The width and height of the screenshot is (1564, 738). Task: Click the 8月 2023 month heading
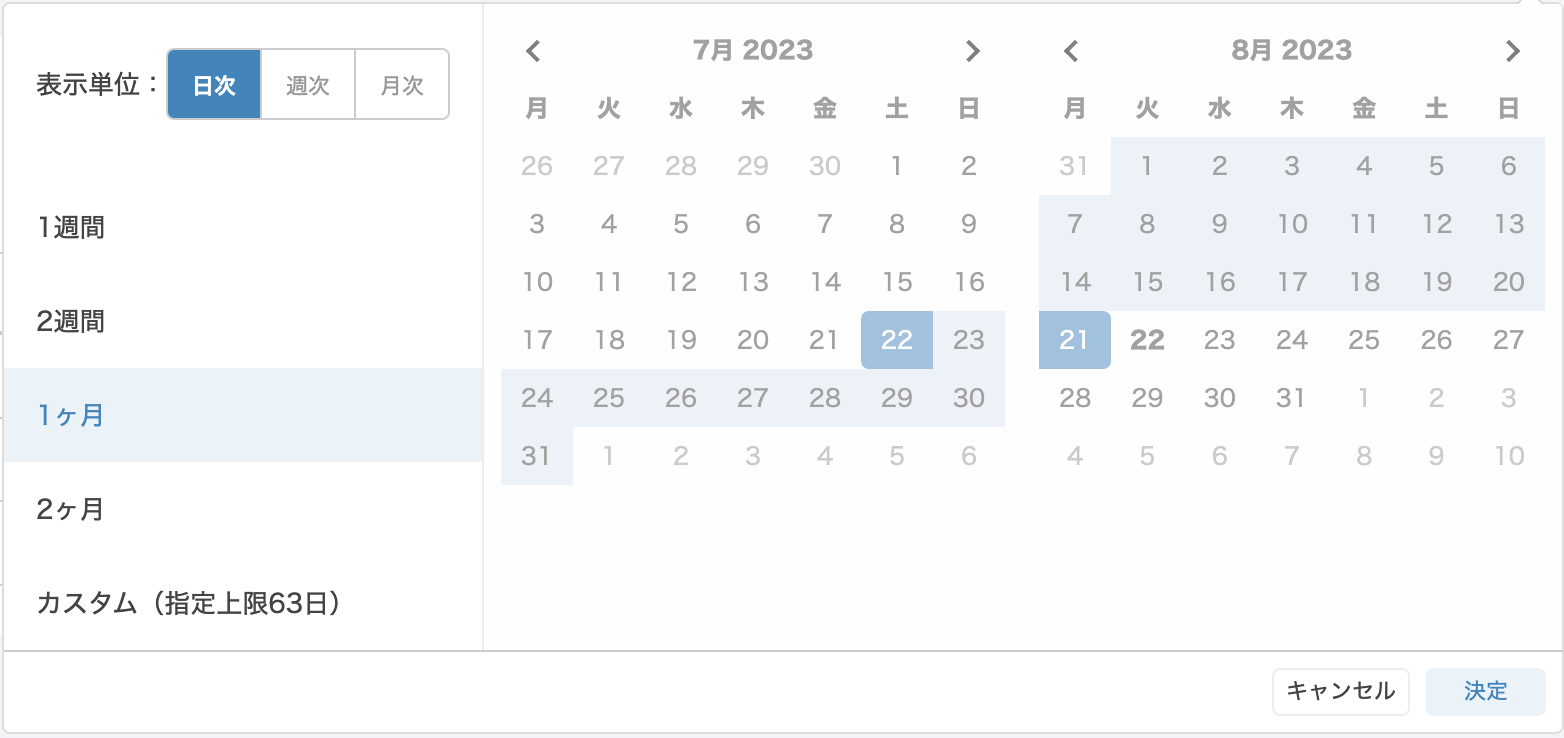click(x=1292, y=50)
